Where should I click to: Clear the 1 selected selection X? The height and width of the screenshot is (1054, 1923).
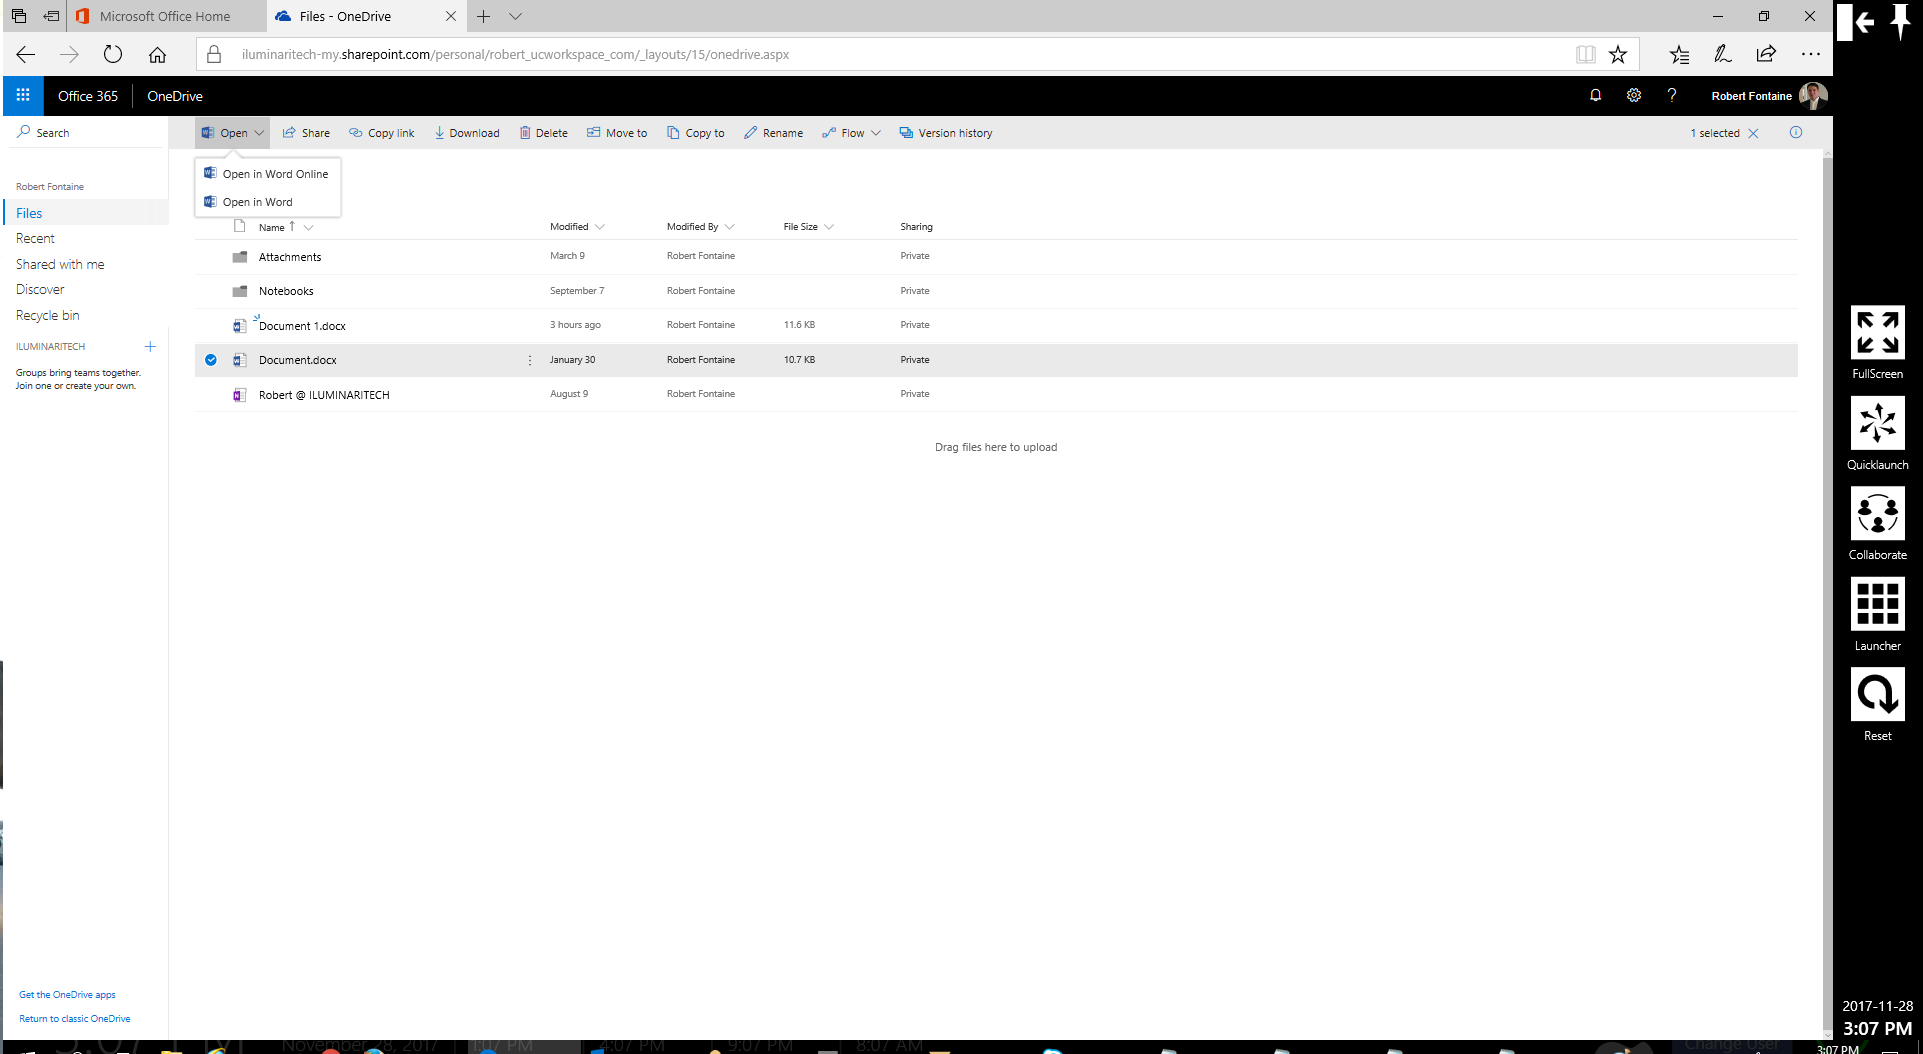(1753, 133)
